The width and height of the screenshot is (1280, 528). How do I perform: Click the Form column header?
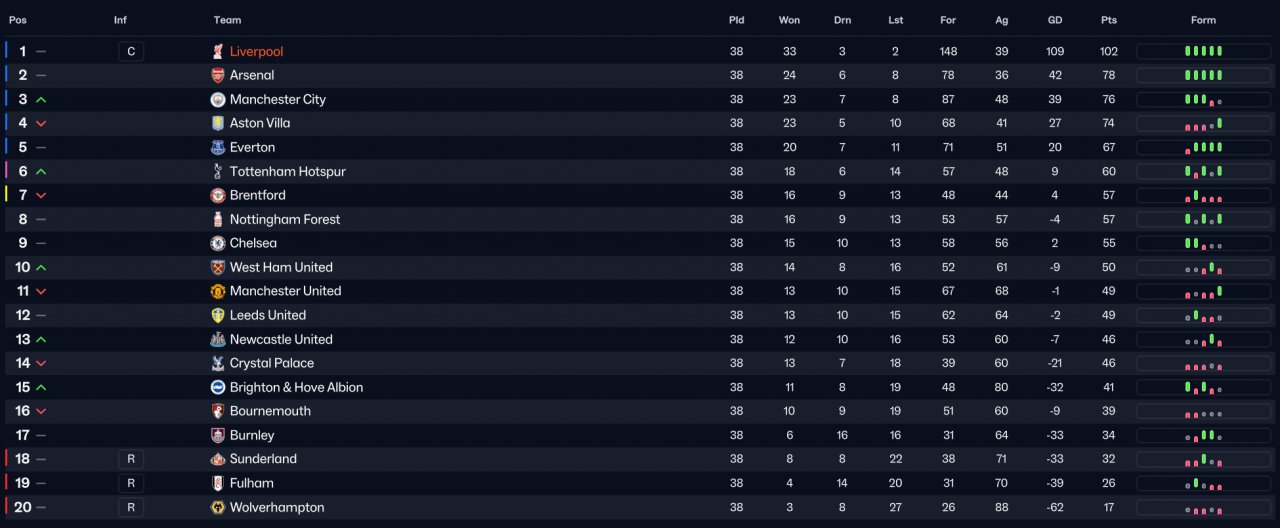pyautogui.click(x=1203, y=20)
